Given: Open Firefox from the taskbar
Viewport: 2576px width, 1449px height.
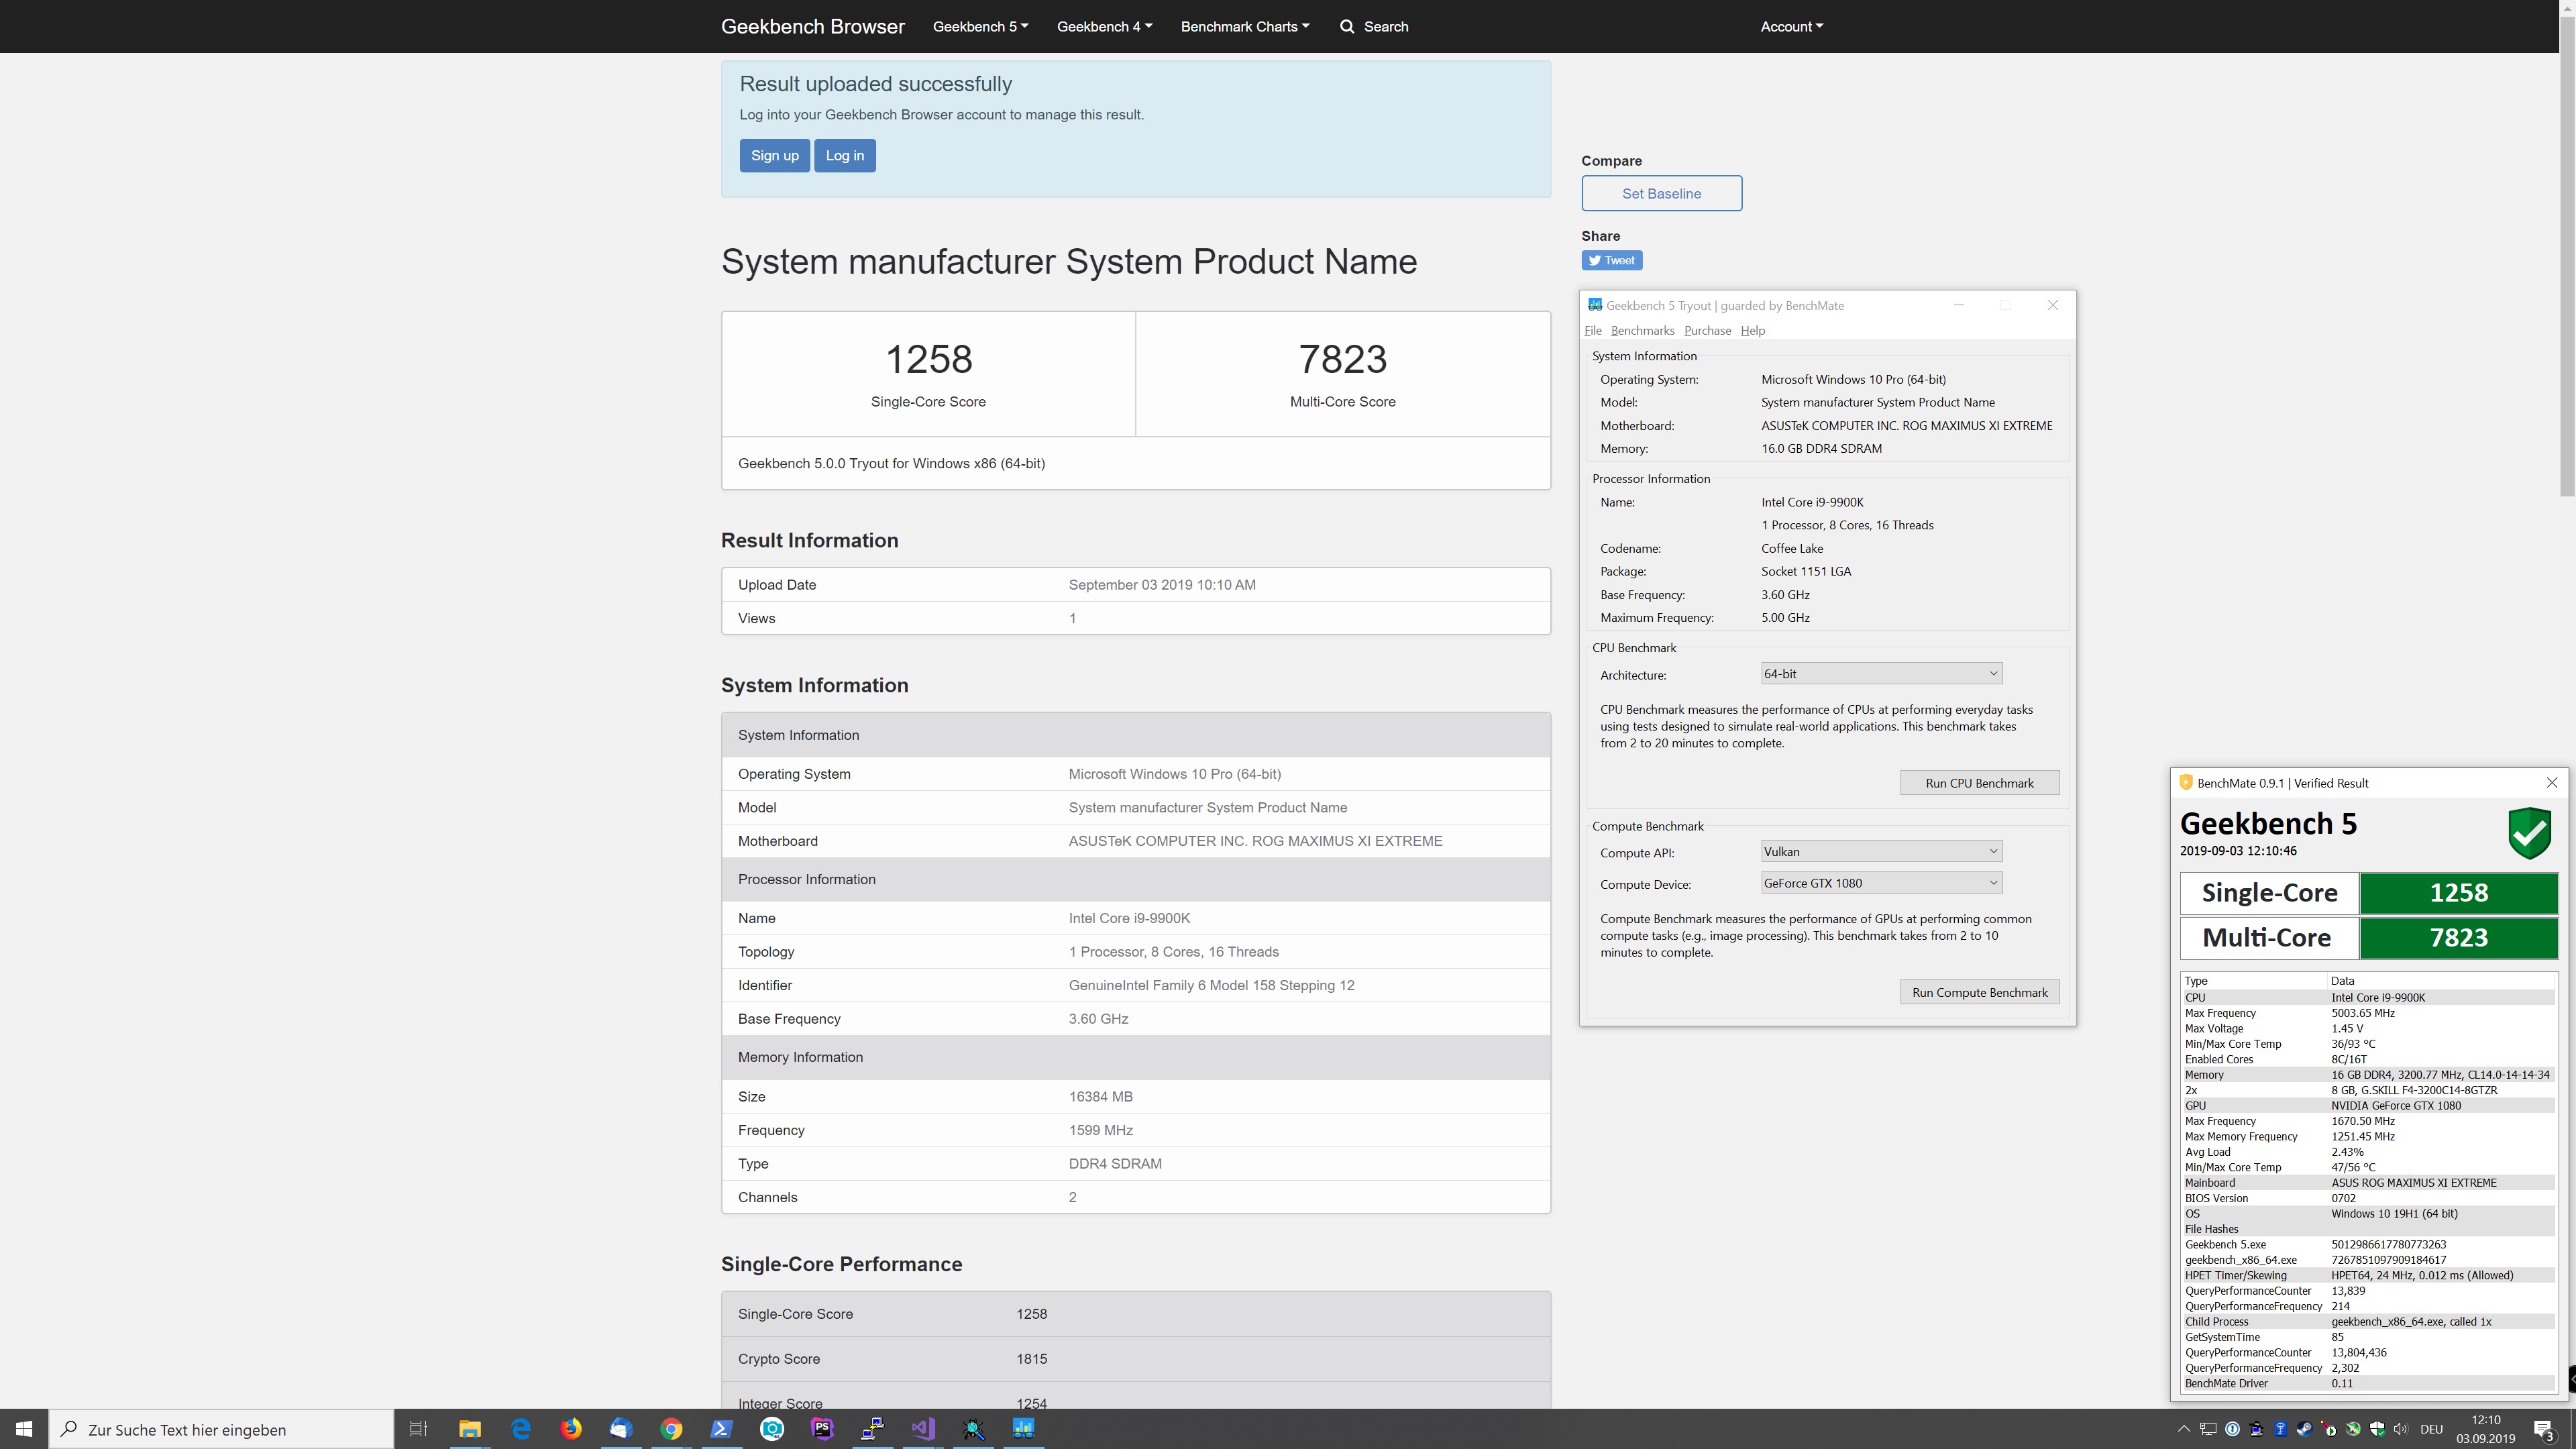Looking at the screenshot, I should (570, 1429).
